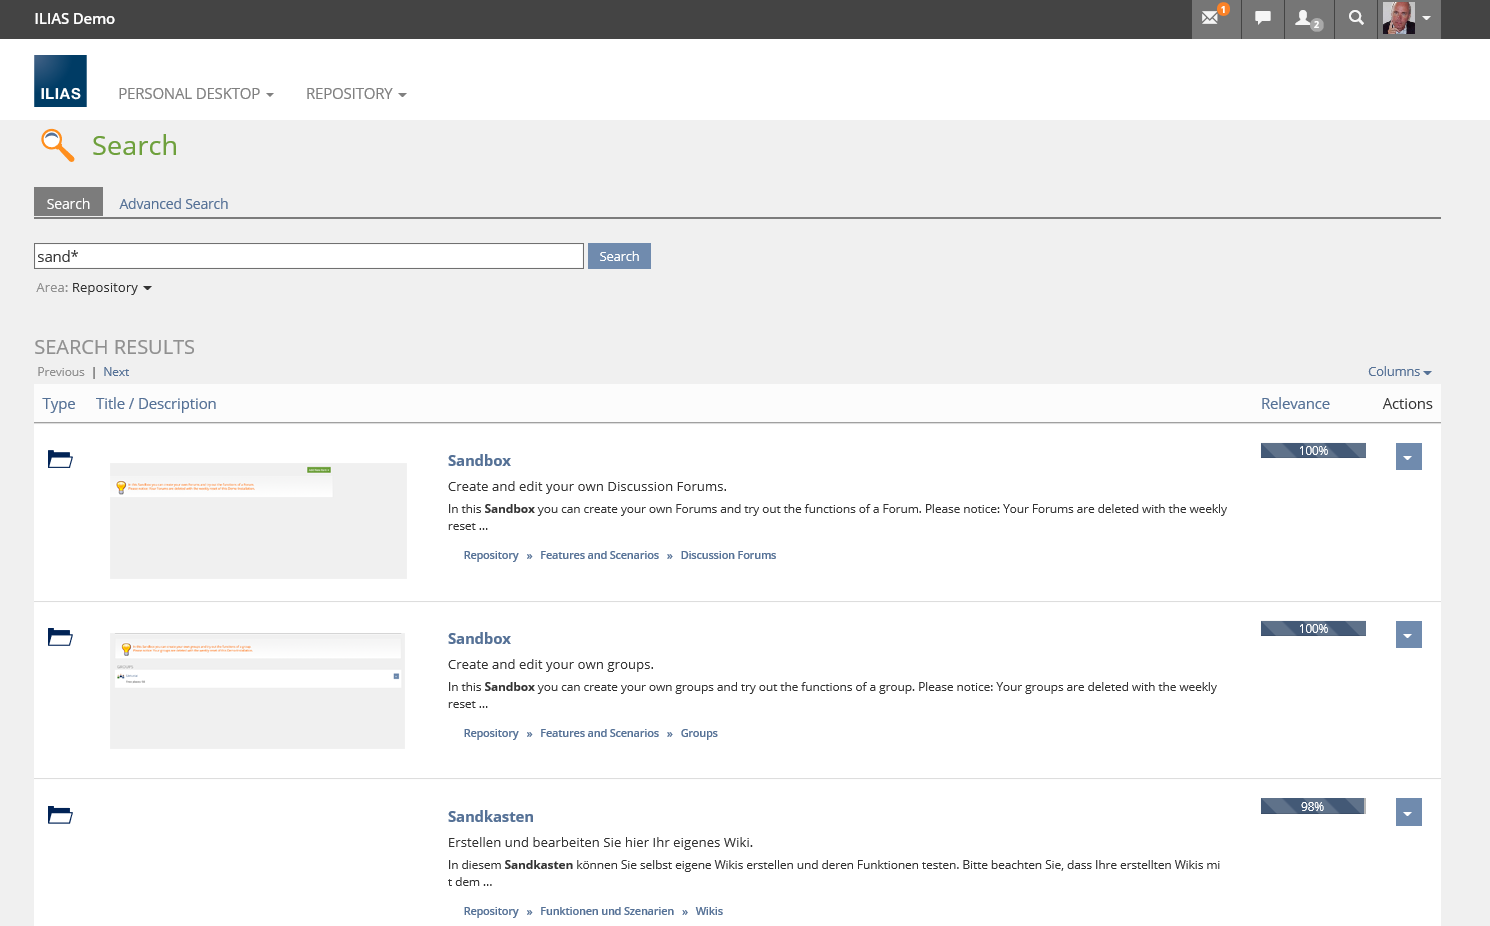Open the Actions dropdown for the Sandkasten result
1490x926 pixels.
click(1408, 813)
